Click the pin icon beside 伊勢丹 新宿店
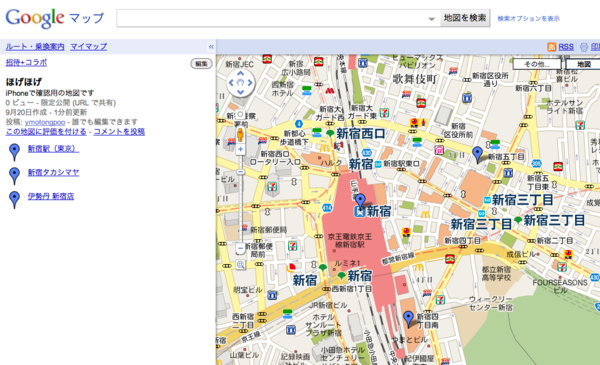 (x=15, y=199)
